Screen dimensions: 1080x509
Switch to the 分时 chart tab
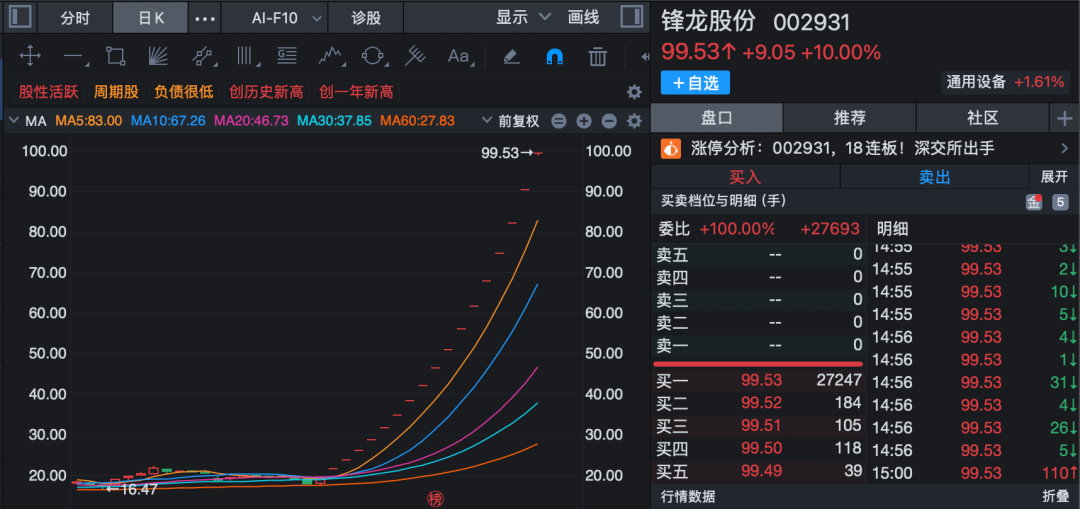tap(74, 18)
